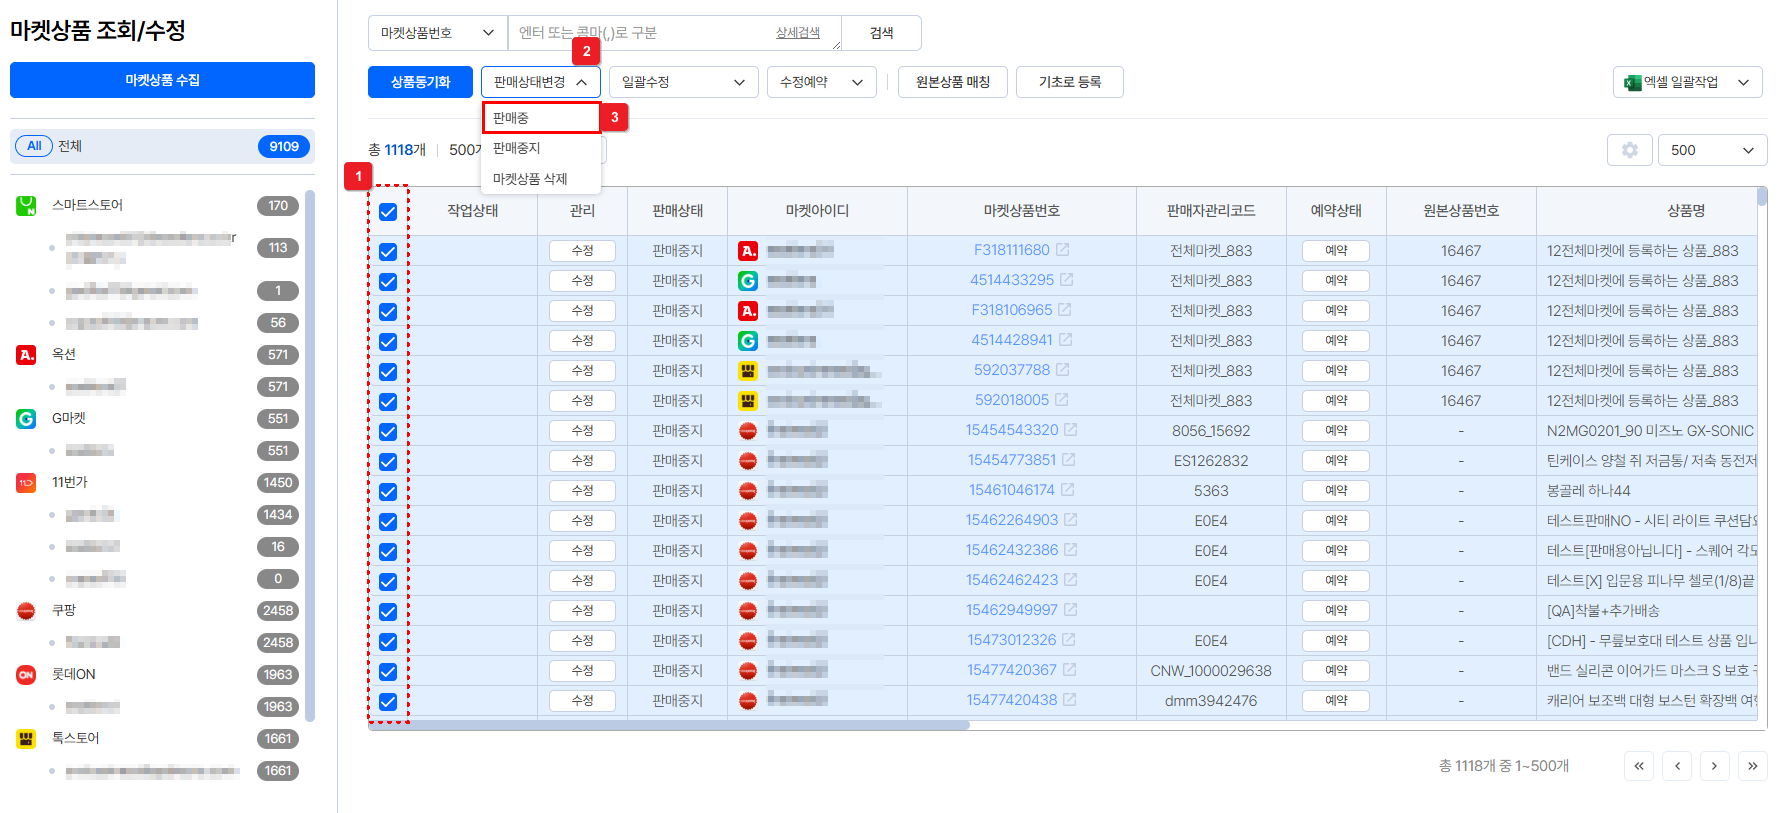The width and height of the screenshot is (1782, 813).
Task: Click the 상품동기화 button
Action: 420,82
